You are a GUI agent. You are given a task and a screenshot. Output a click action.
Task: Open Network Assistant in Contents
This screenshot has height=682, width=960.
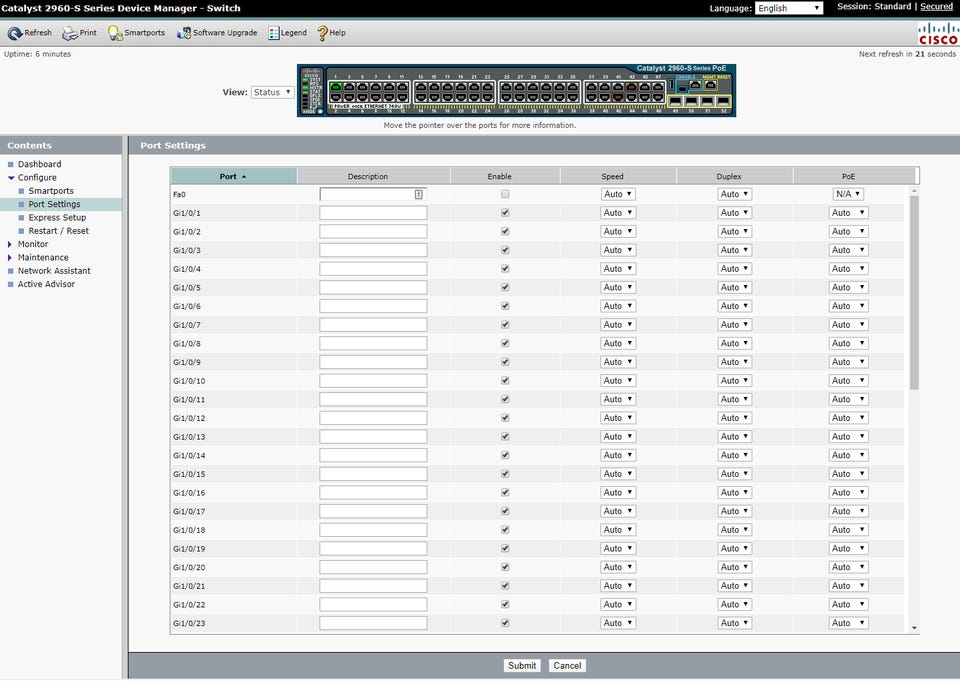point(54,271)
